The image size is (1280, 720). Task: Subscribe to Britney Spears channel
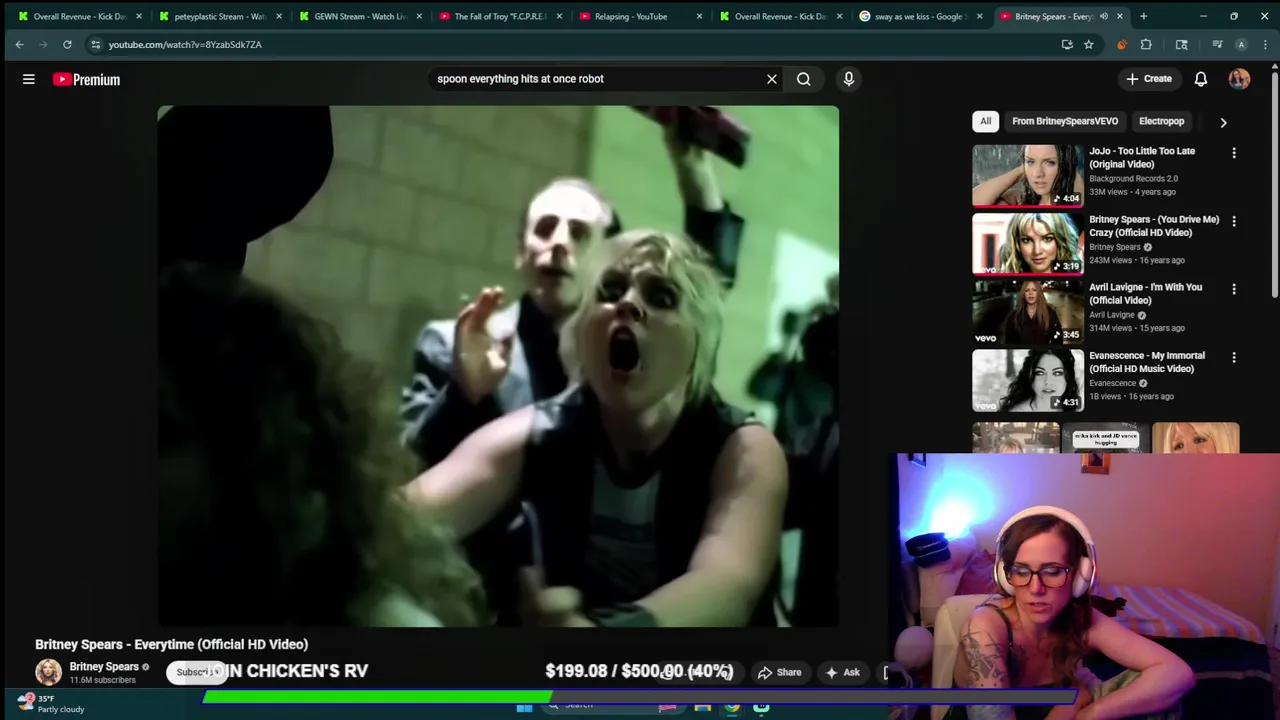tap(196, 672)
